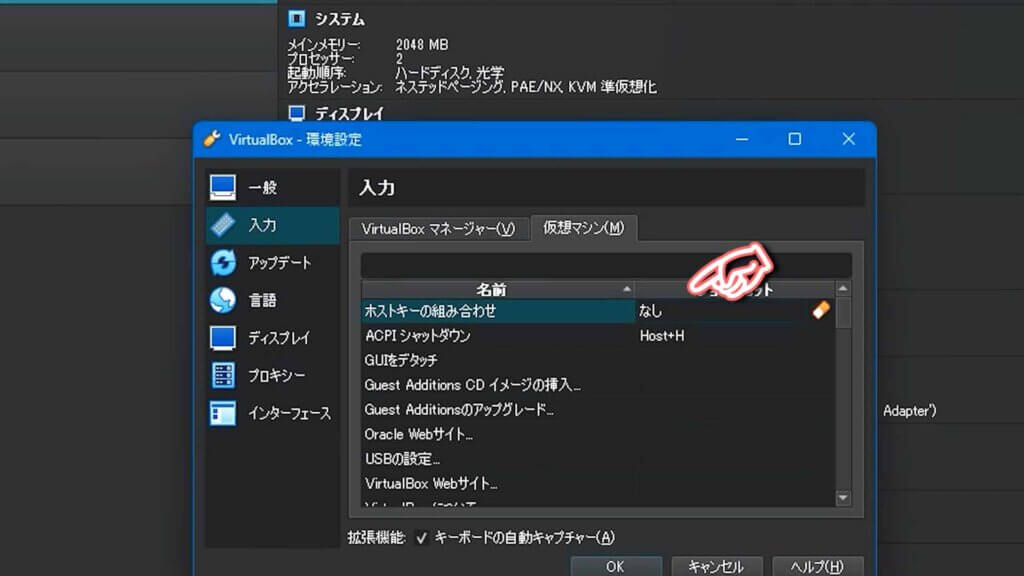Click the scroll up arrow of shortcut list
The image size is (1024, 576).
click(x=843, y=289)
